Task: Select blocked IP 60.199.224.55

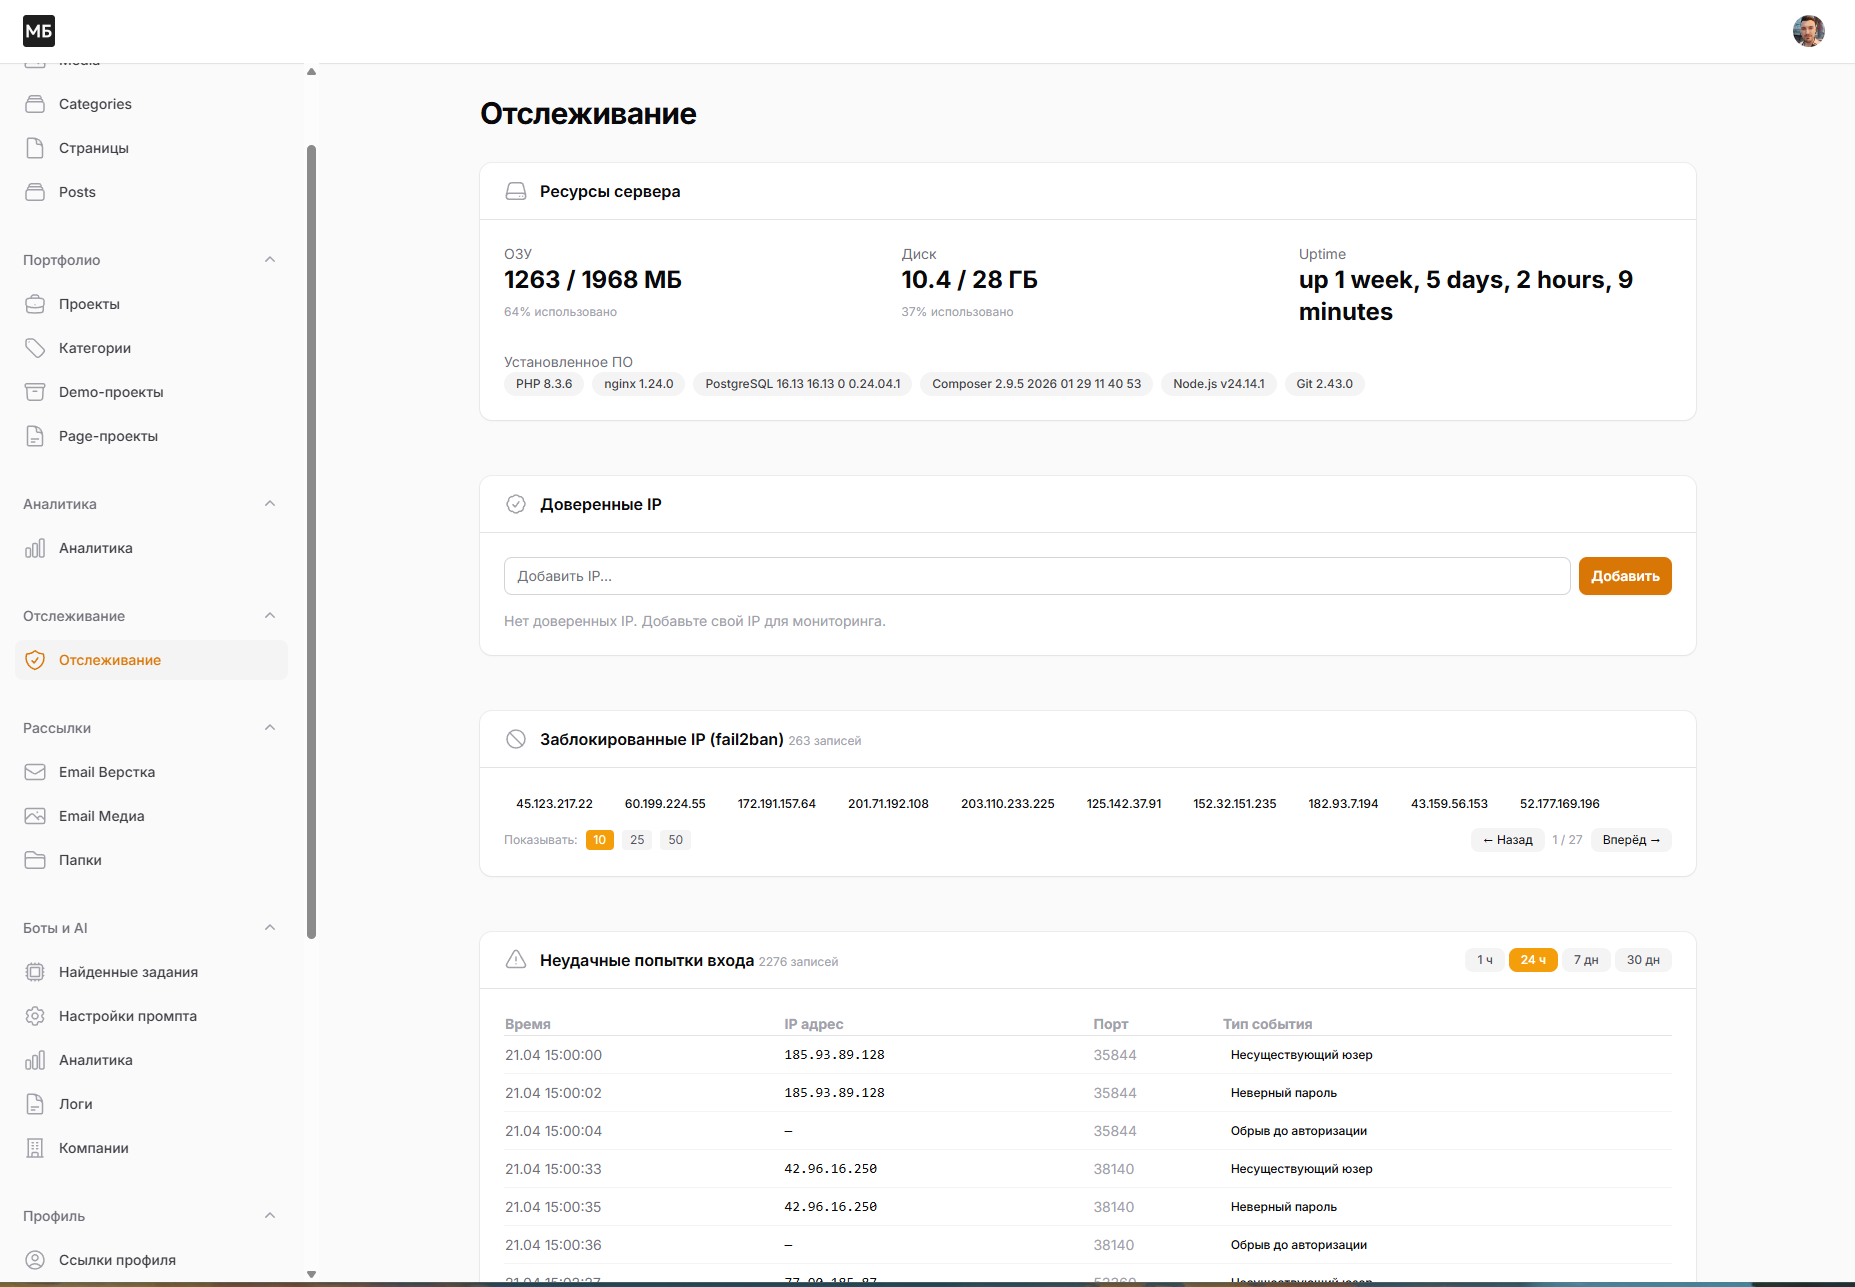Action: [x=665, y=804]
